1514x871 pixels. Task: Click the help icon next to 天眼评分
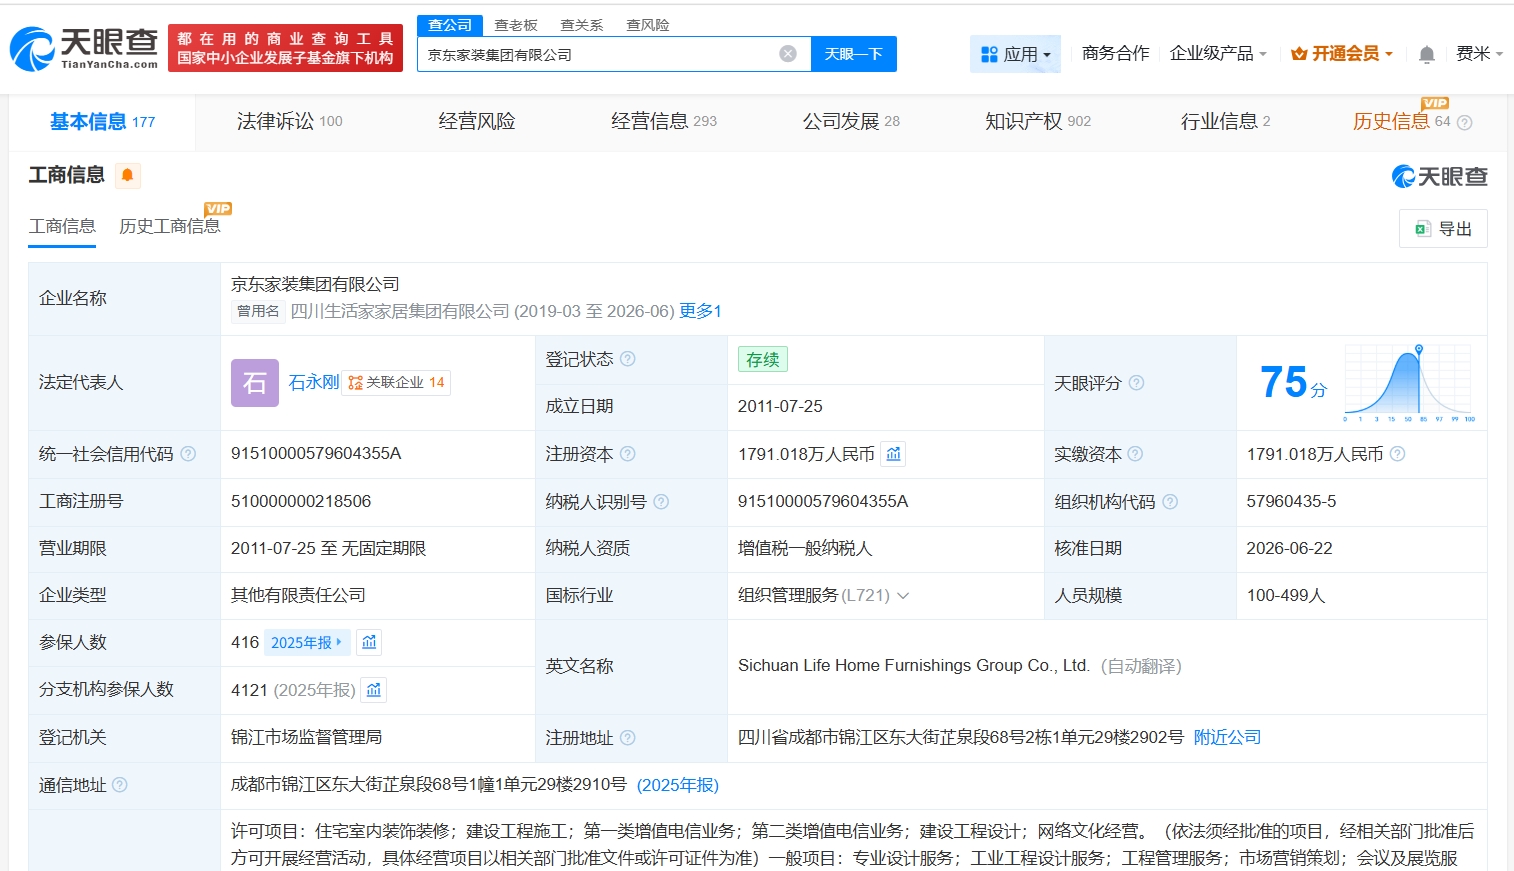point(1136,383)
